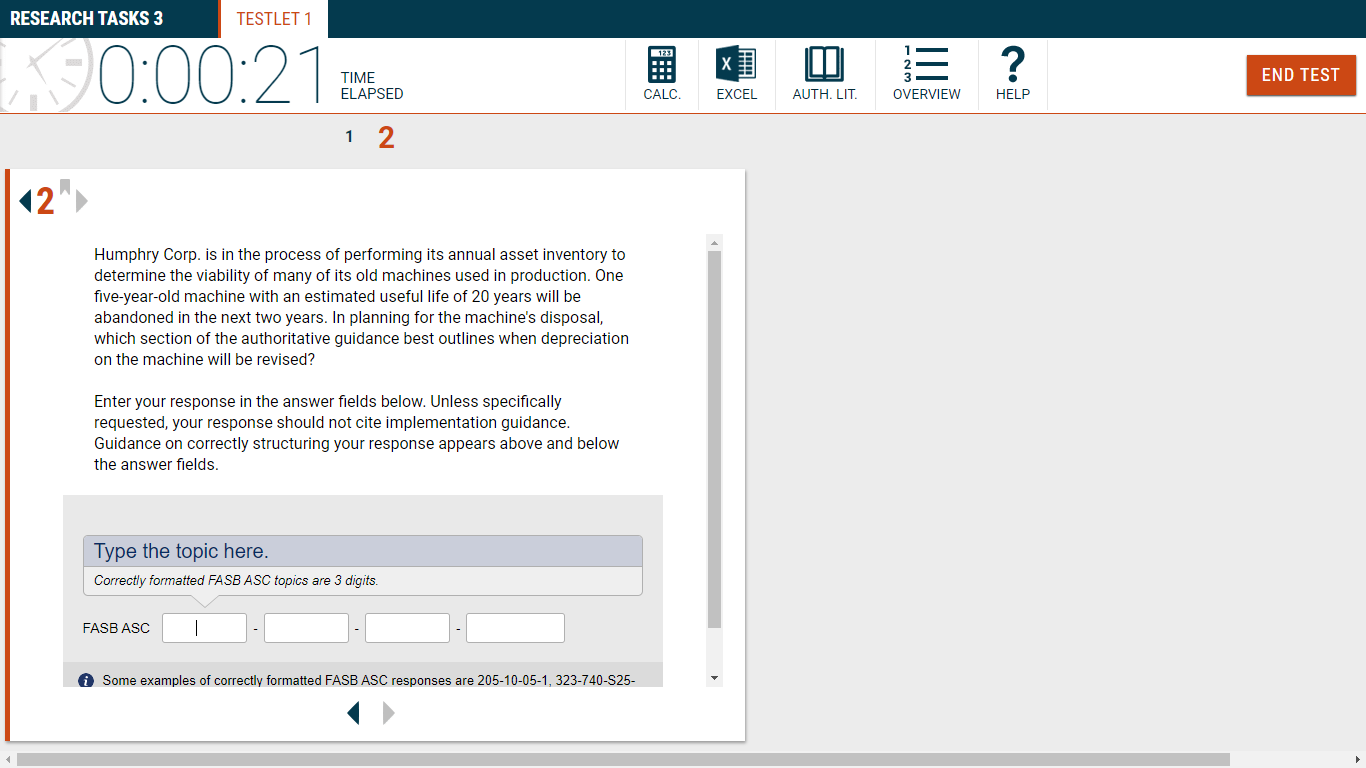Click the fourth FASB ASC paragraph field
The image size is (1366, 768).
pyautogui.click(x=515, y=628)
